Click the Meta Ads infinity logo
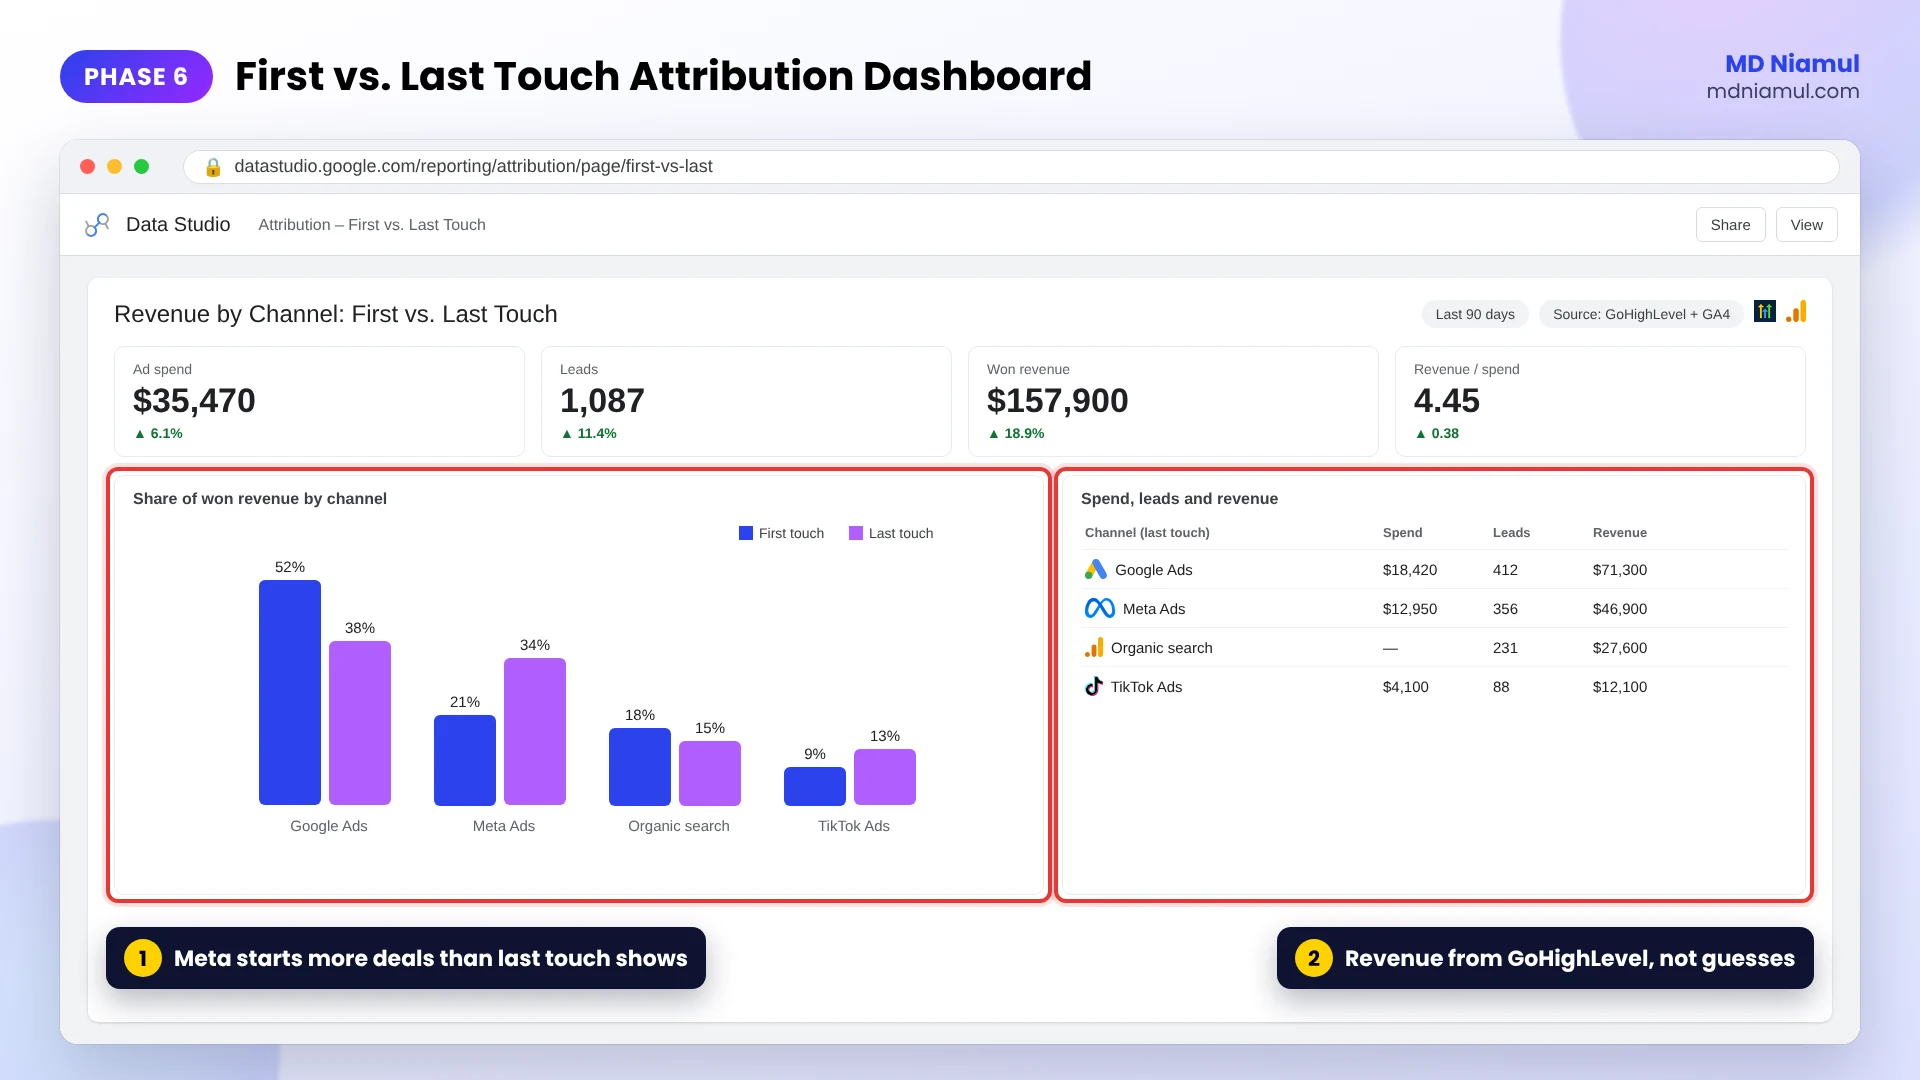Screen dimensions: 1920x1080 1100,609
